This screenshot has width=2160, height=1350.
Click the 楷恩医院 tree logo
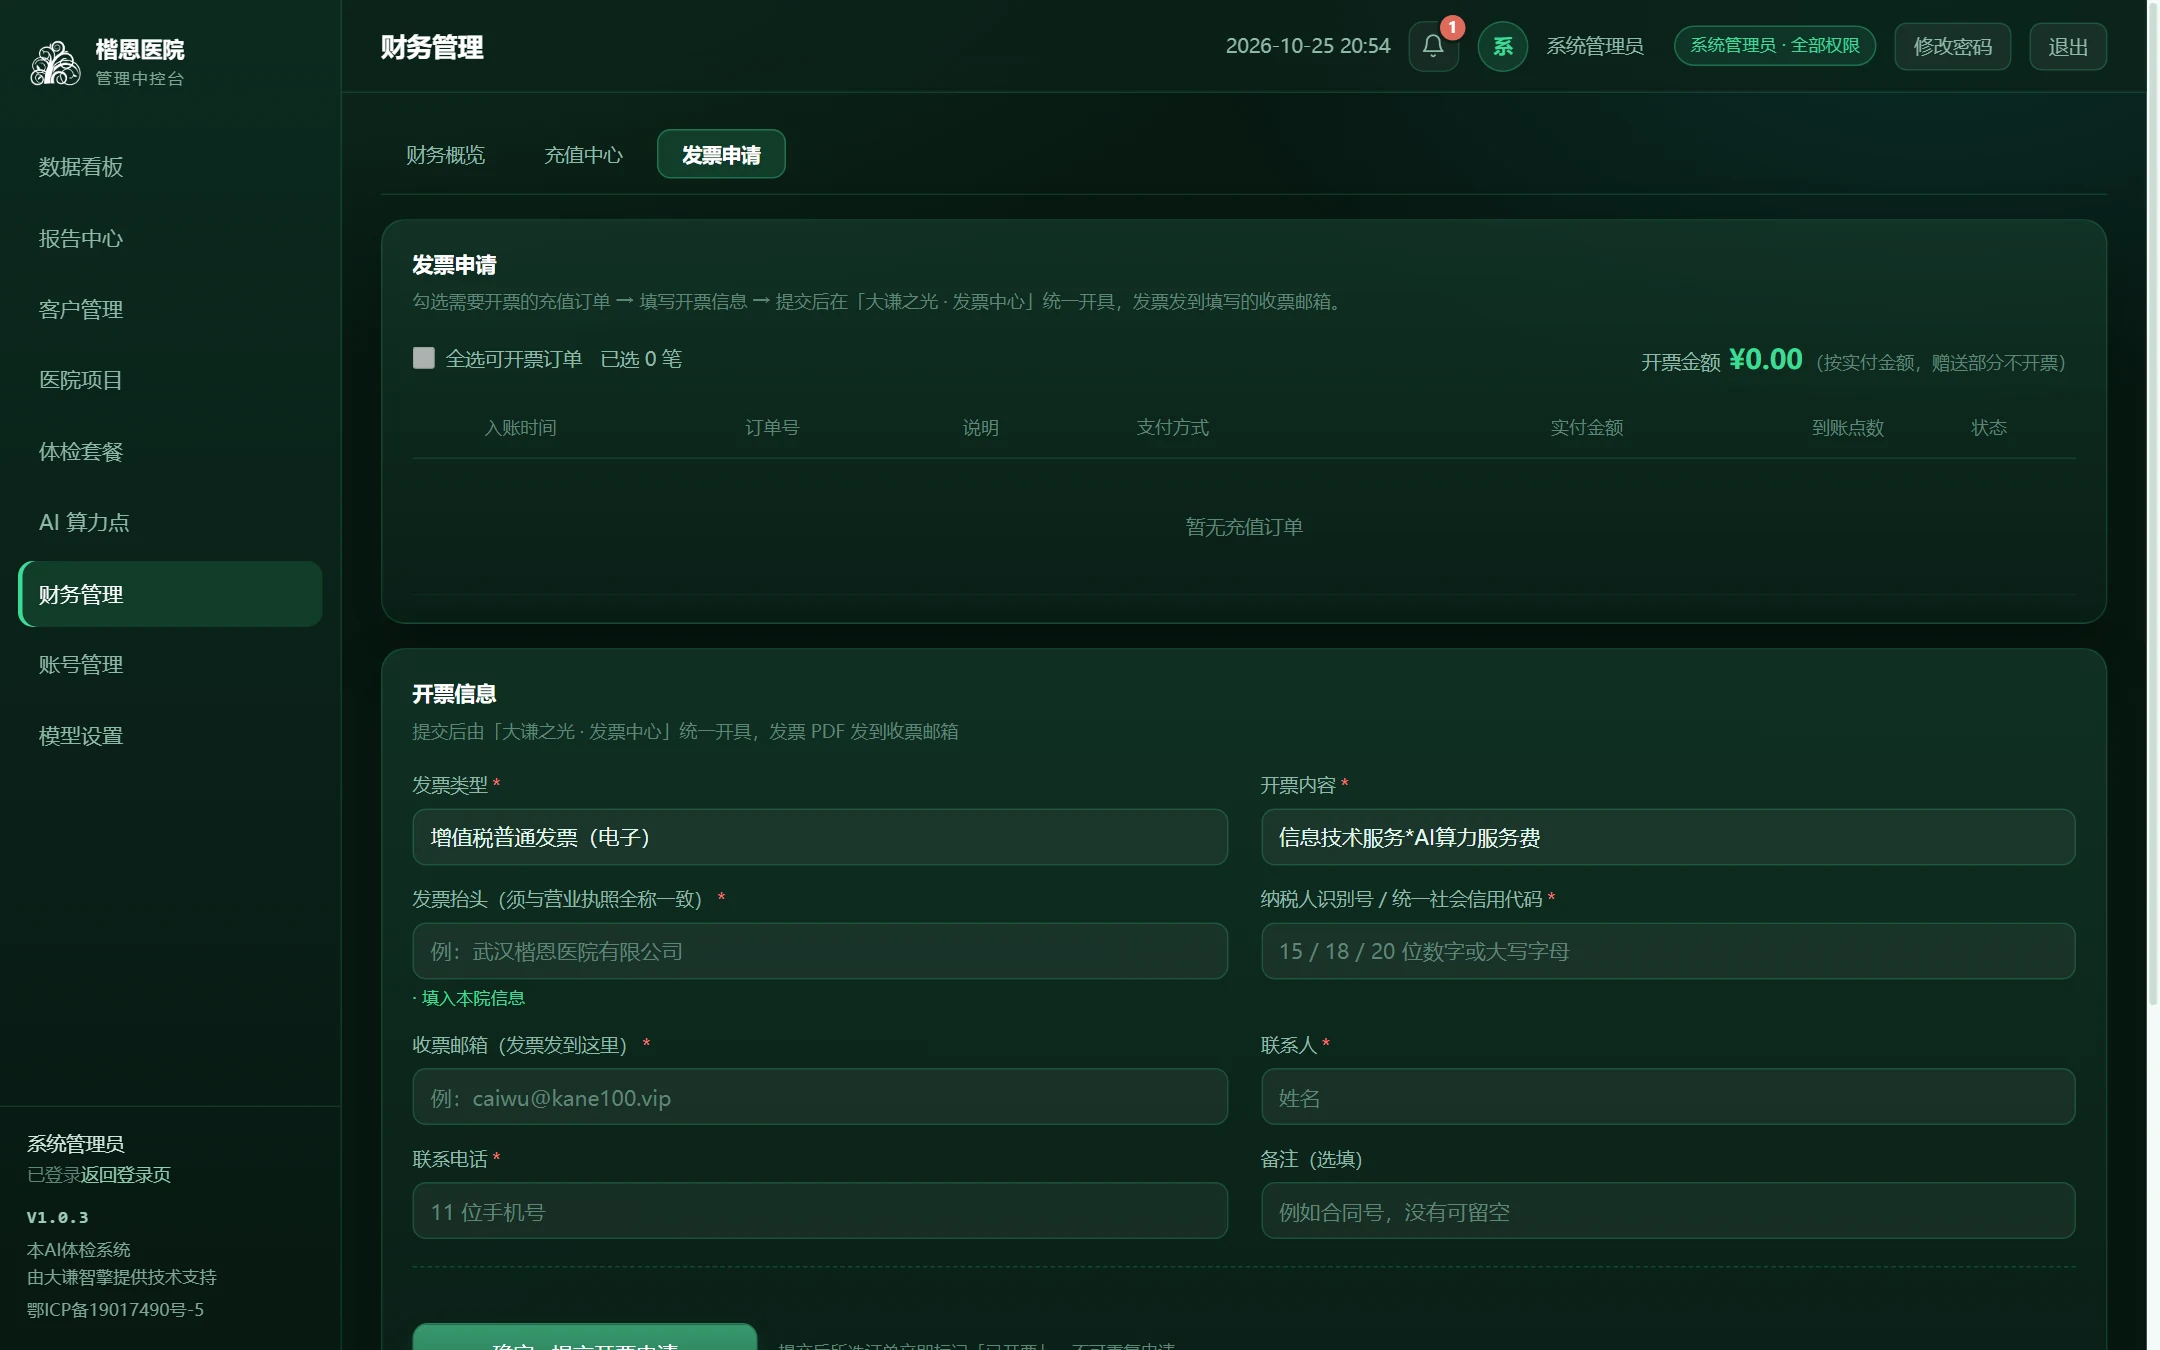[x=55, y=63]
